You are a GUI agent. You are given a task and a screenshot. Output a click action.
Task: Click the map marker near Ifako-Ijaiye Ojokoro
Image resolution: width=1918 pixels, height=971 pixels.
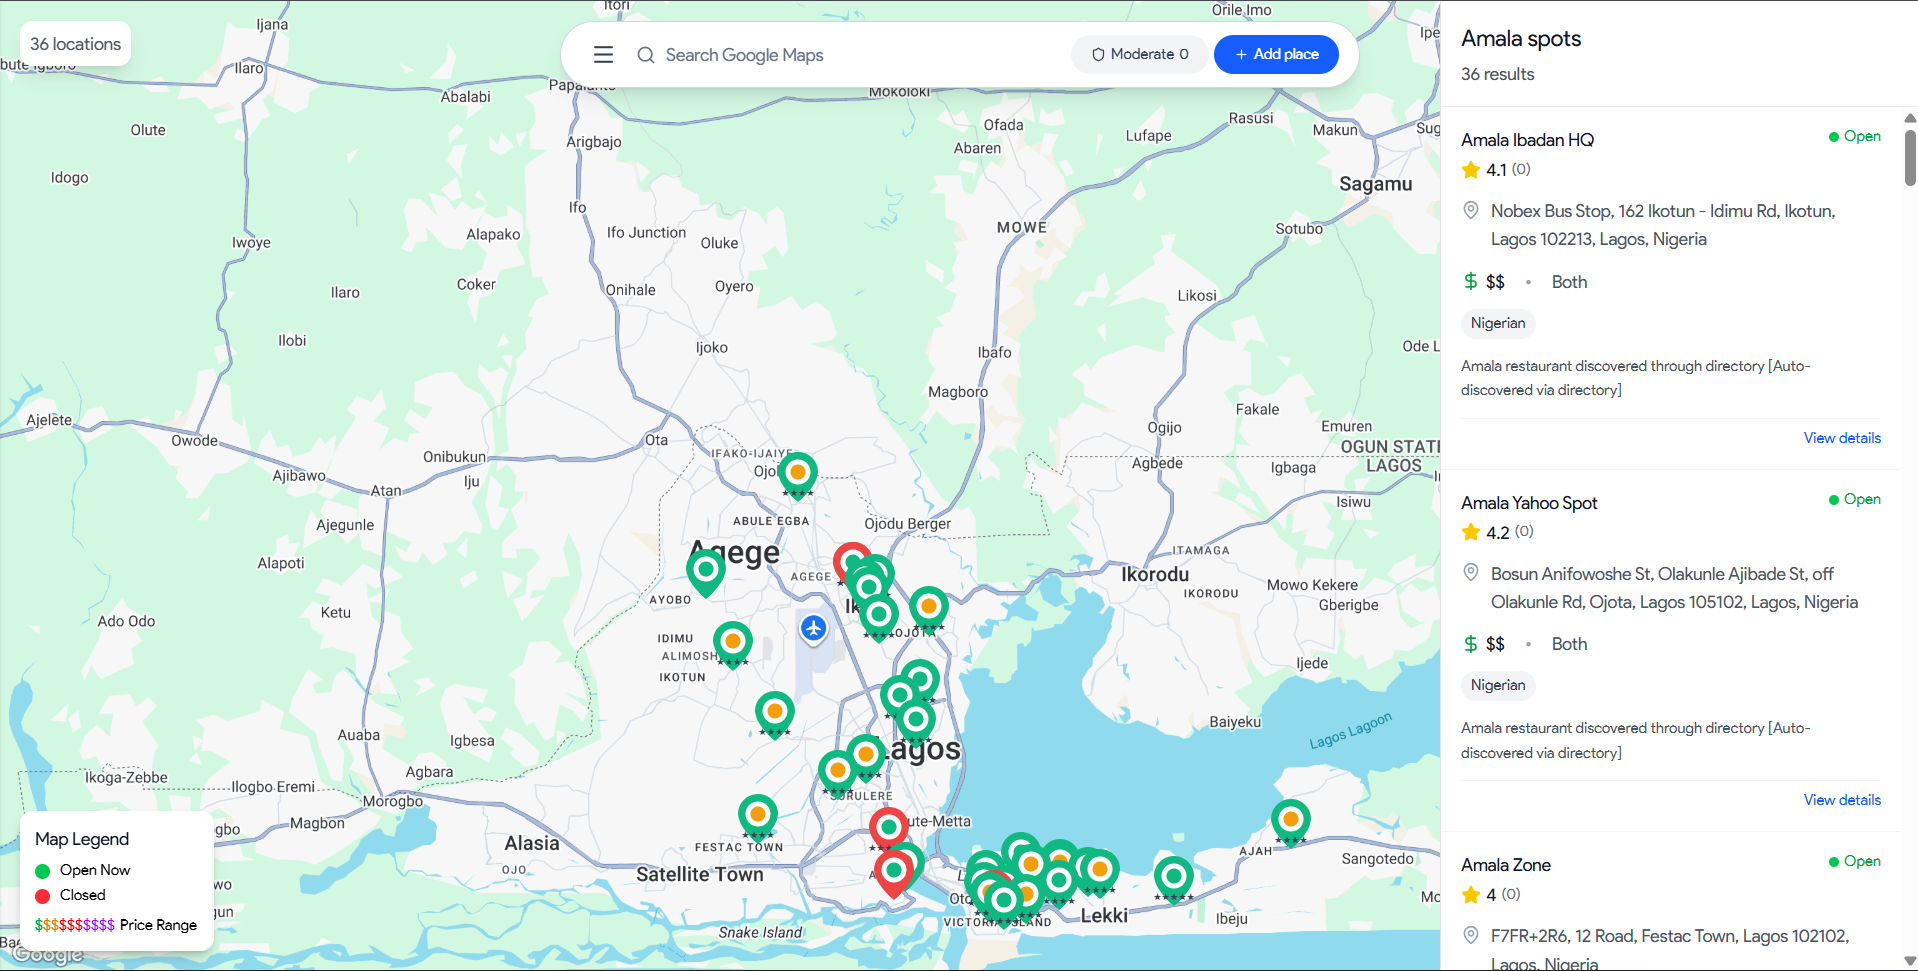point(798,473)
